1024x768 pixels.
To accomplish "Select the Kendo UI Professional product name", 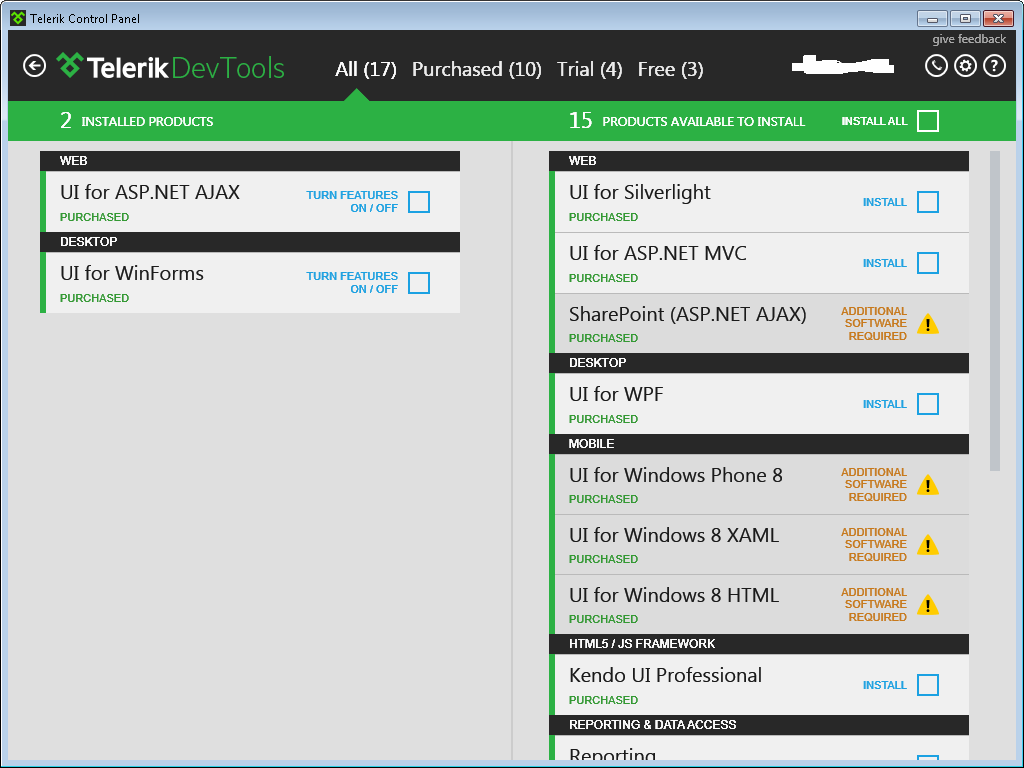I will (665, 675).
